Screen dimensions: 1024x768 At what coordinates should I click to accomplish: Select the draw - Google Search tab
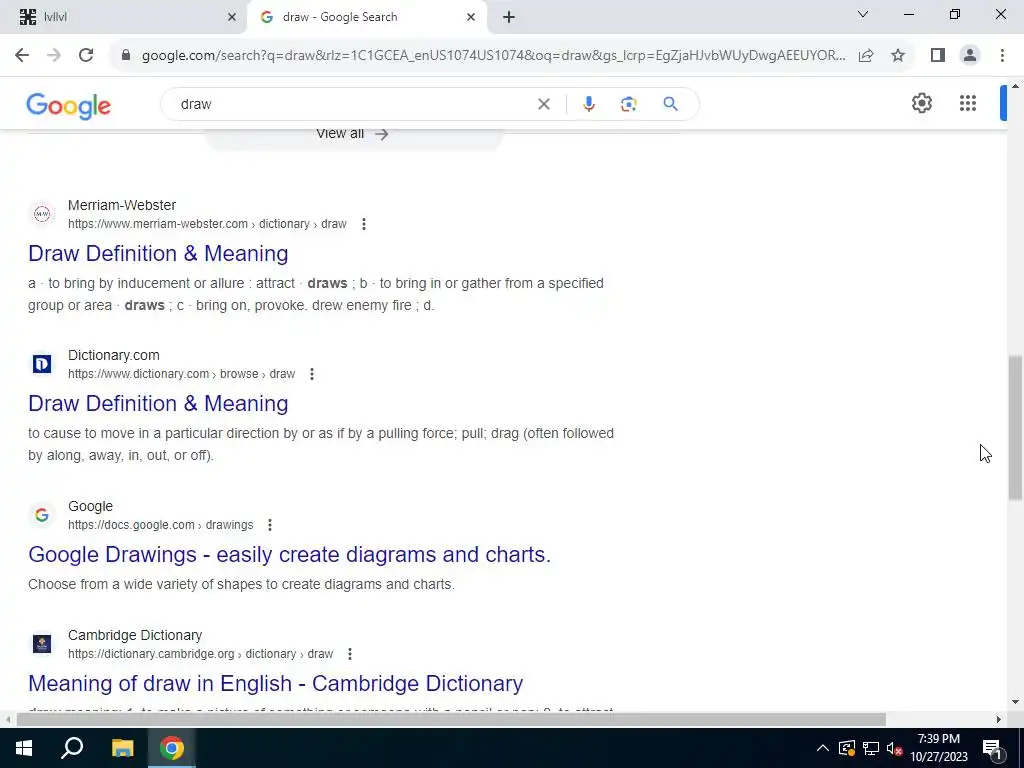click(367, 17)
